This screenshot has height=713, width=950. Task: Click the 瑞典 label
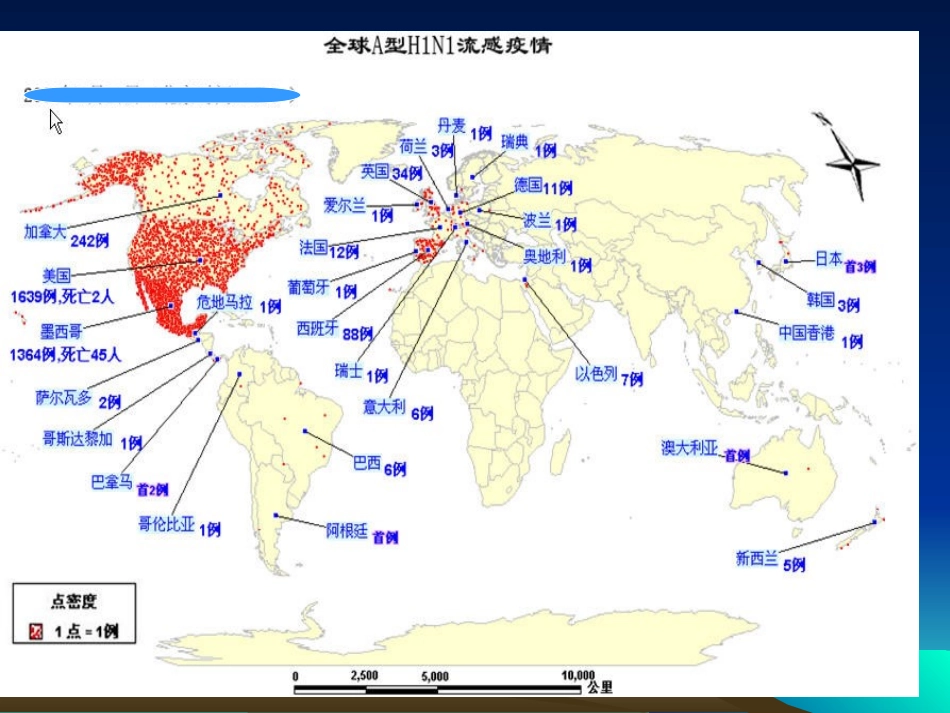[x=515, y=142]
